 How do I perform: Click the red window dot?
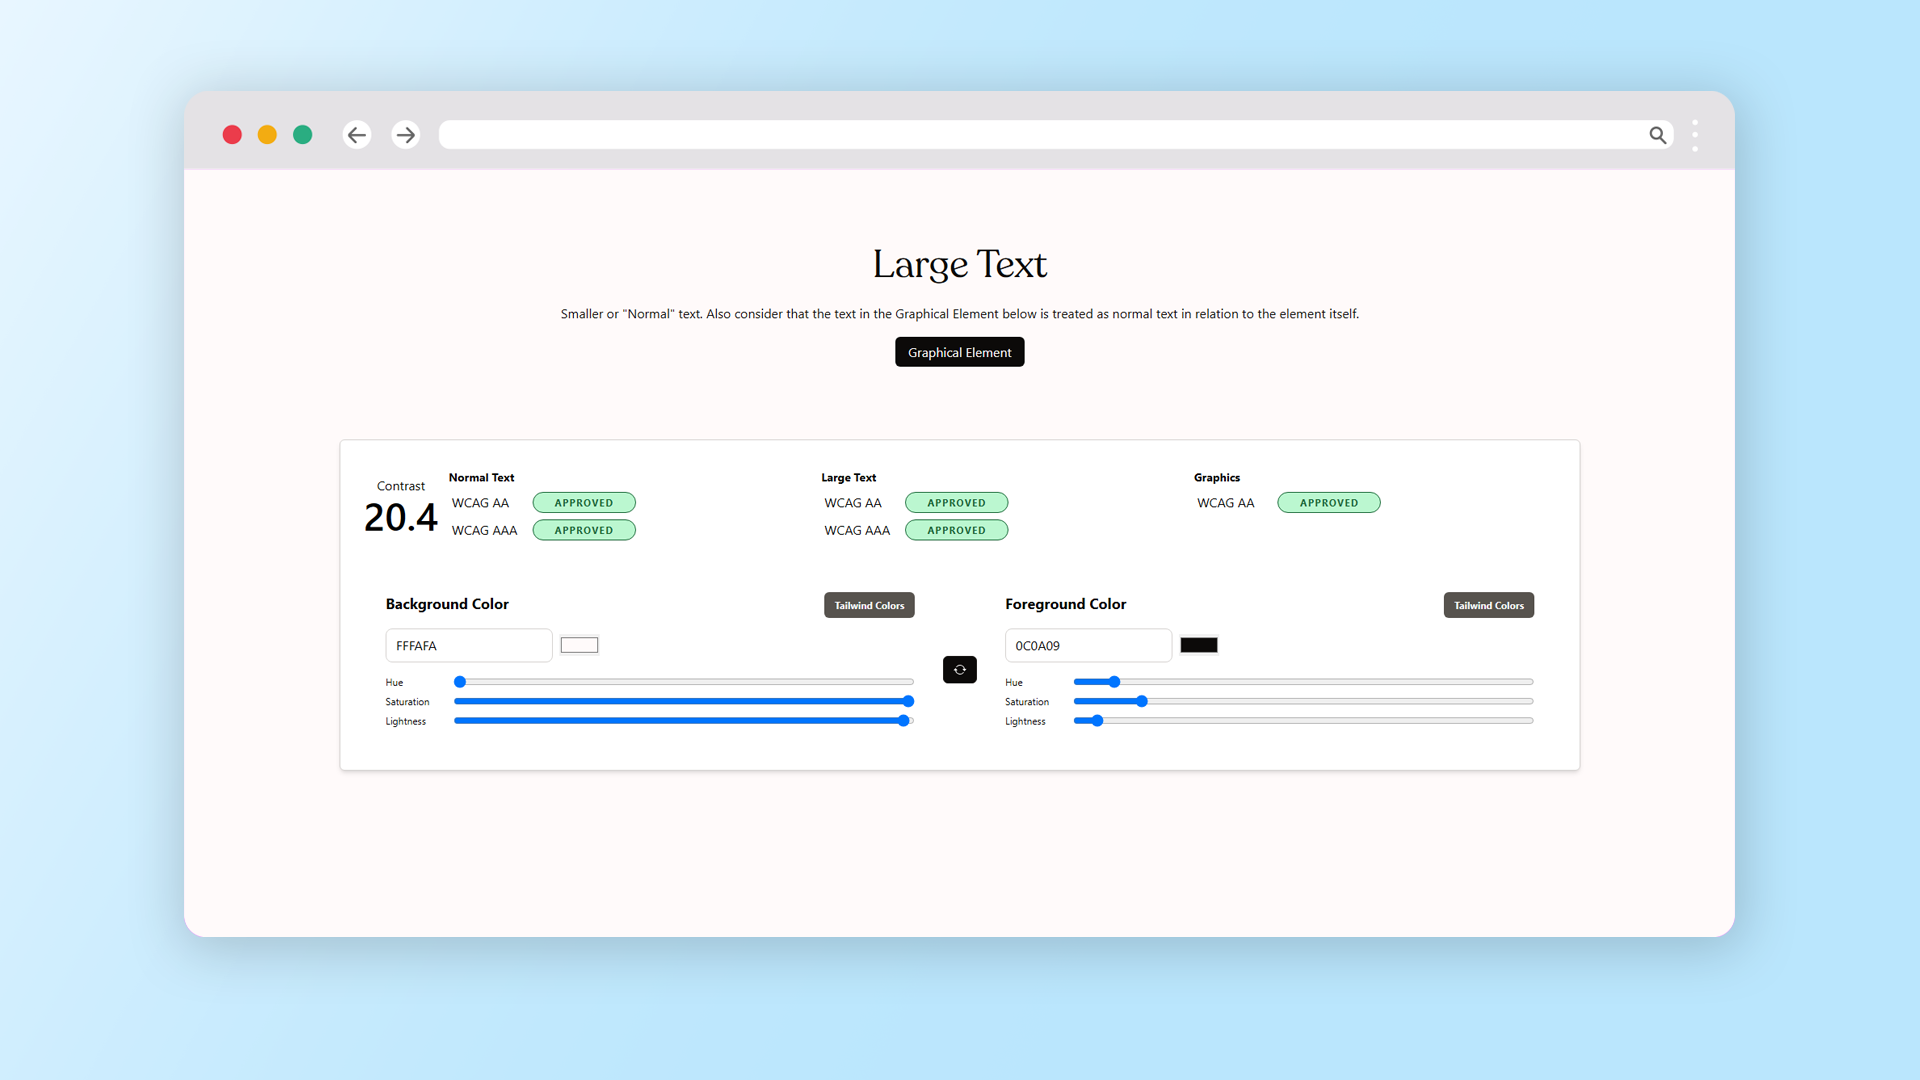(232, 135)
